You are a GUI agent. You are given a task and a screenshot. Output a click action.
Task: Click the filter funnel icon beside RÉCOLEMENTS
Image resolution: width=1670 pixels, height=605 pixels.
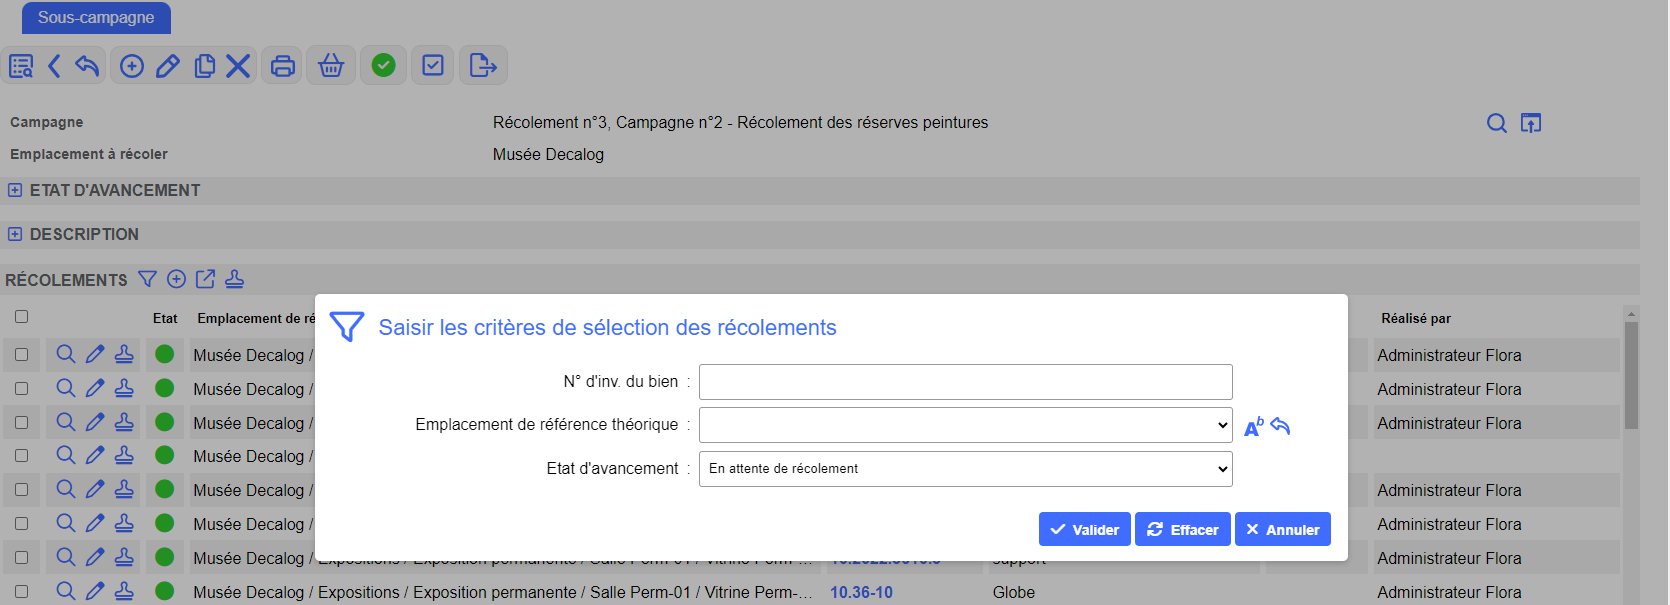tap(147, 279)
